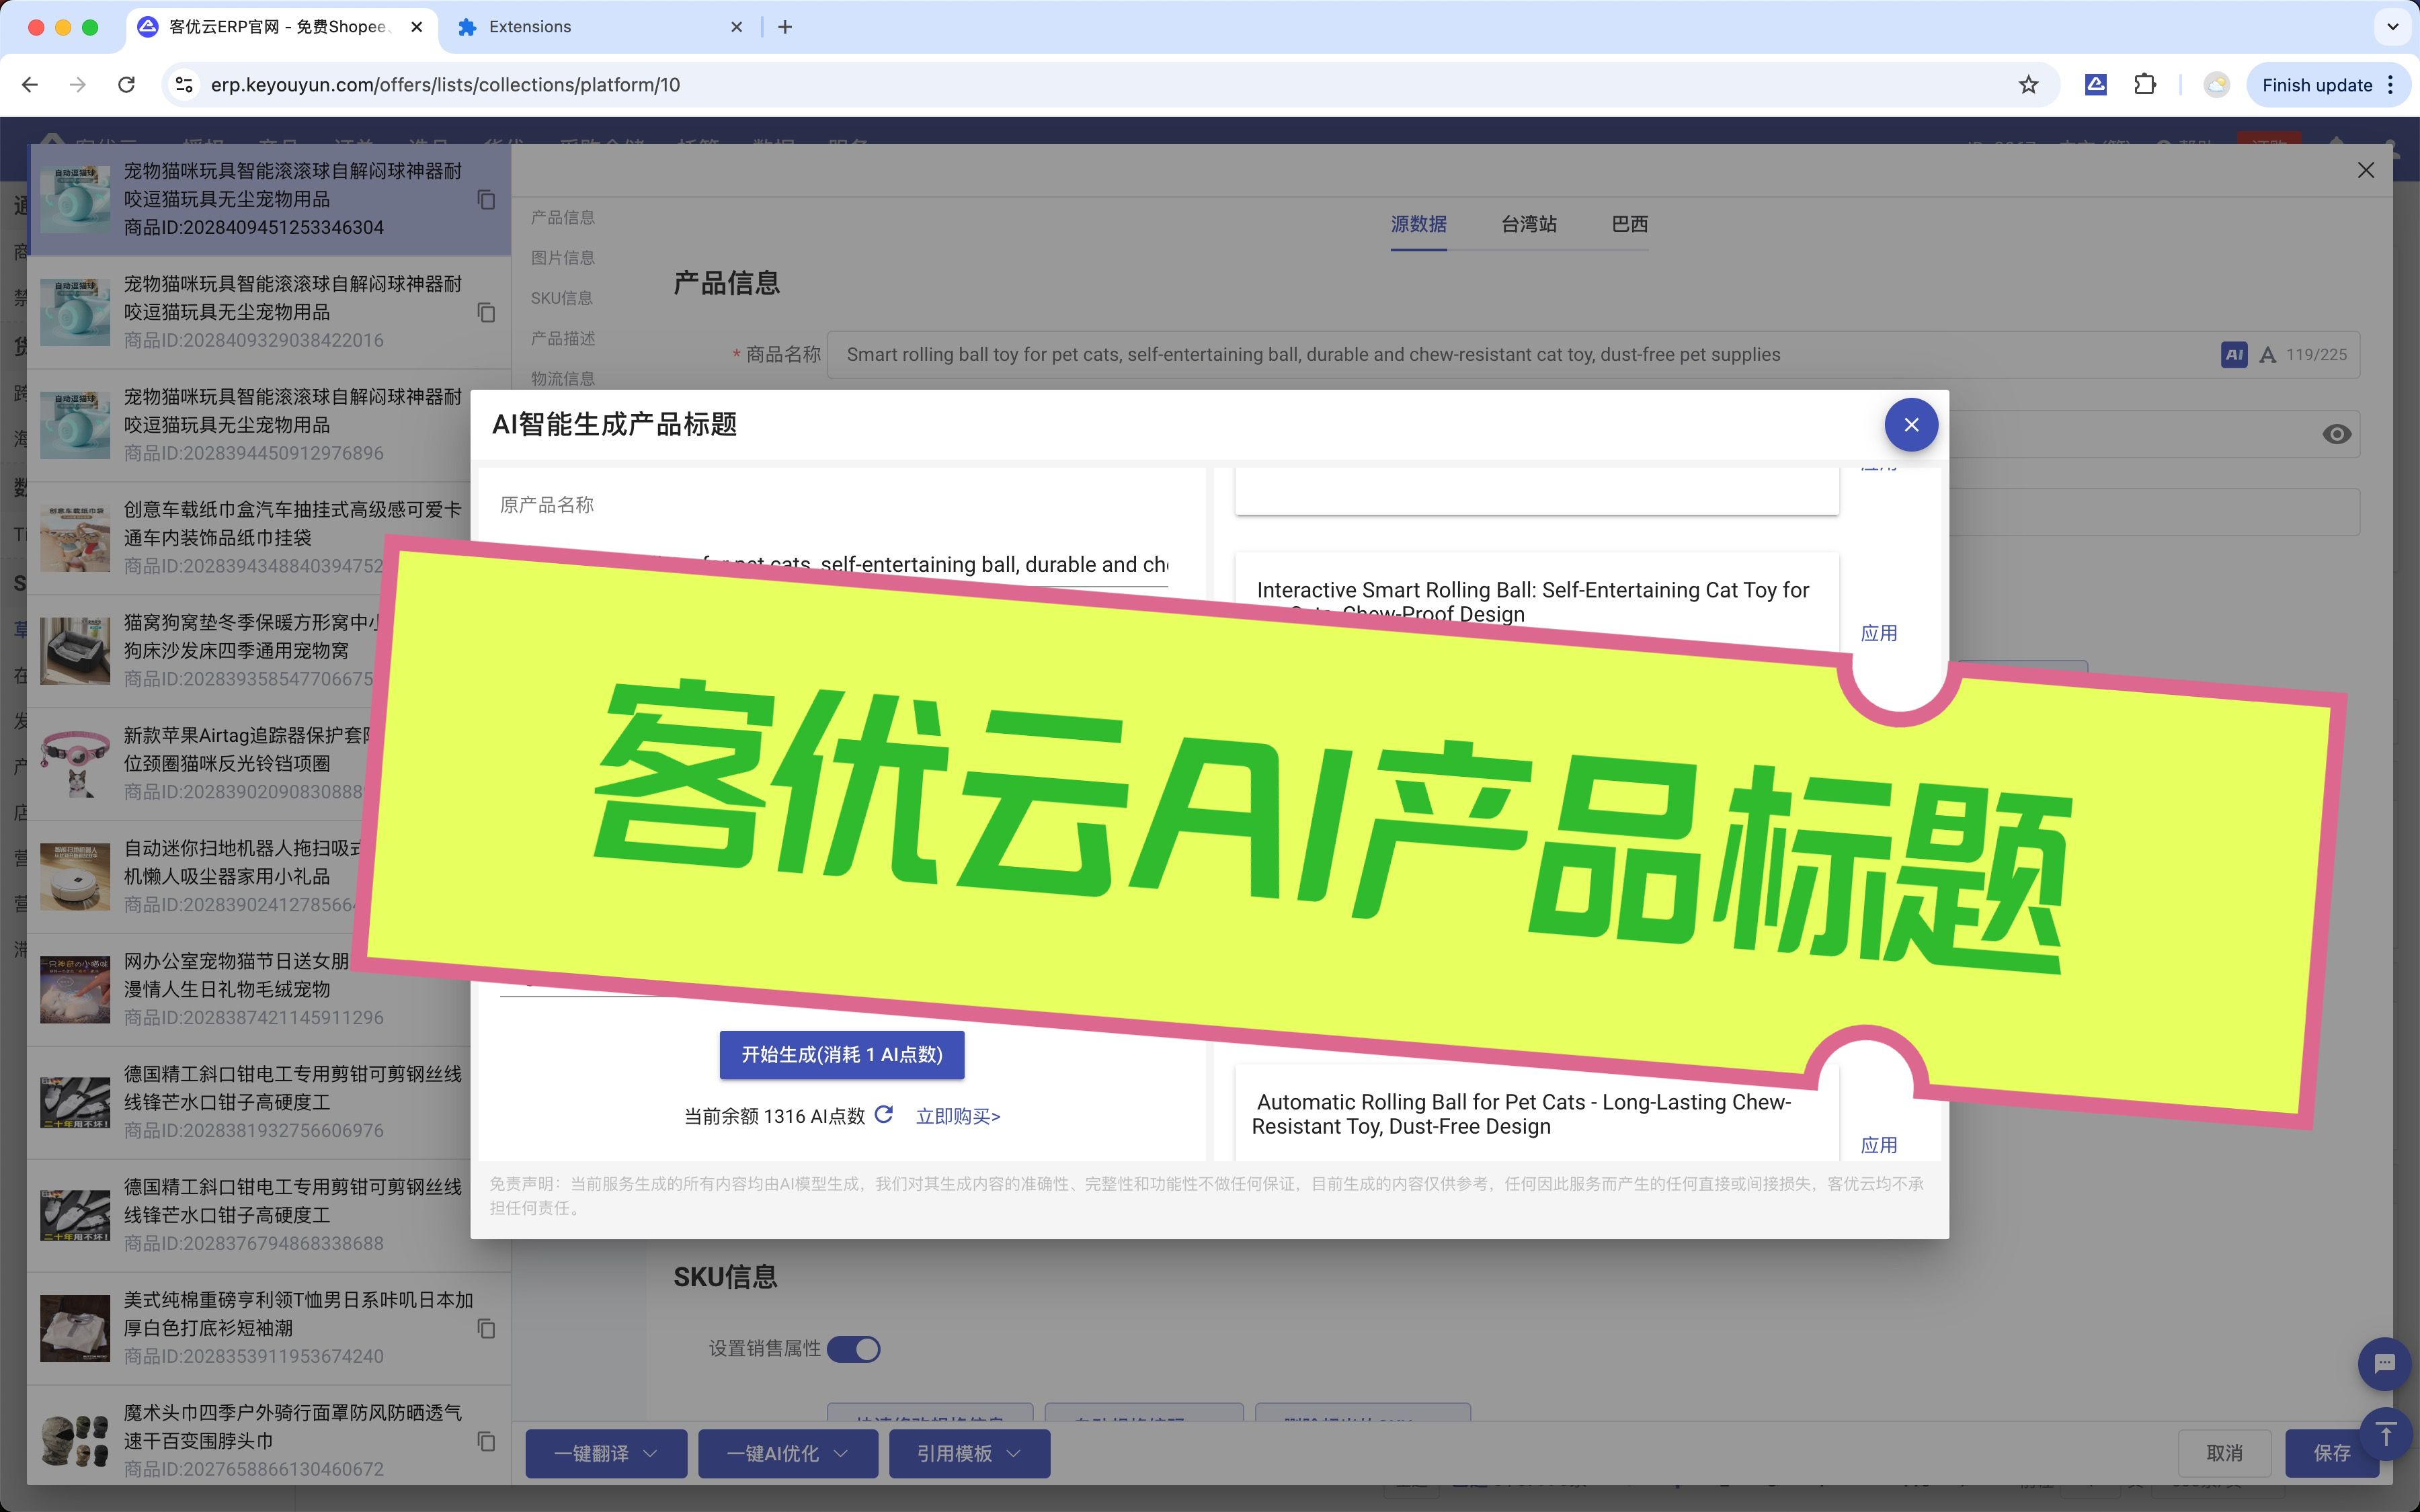Click the Keyouyun extension icon in toolbar
The height and width of the screenshot is (1512, 2420).
pyautogui.click(x=2096, y=85)
